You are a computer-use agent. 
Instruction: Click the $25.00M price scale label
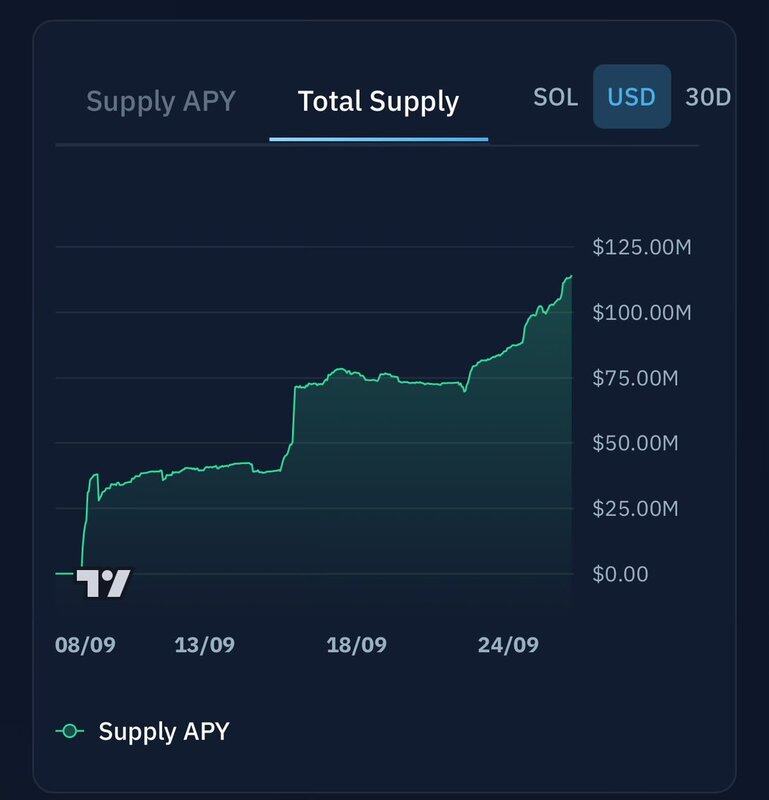pos(635,509)
